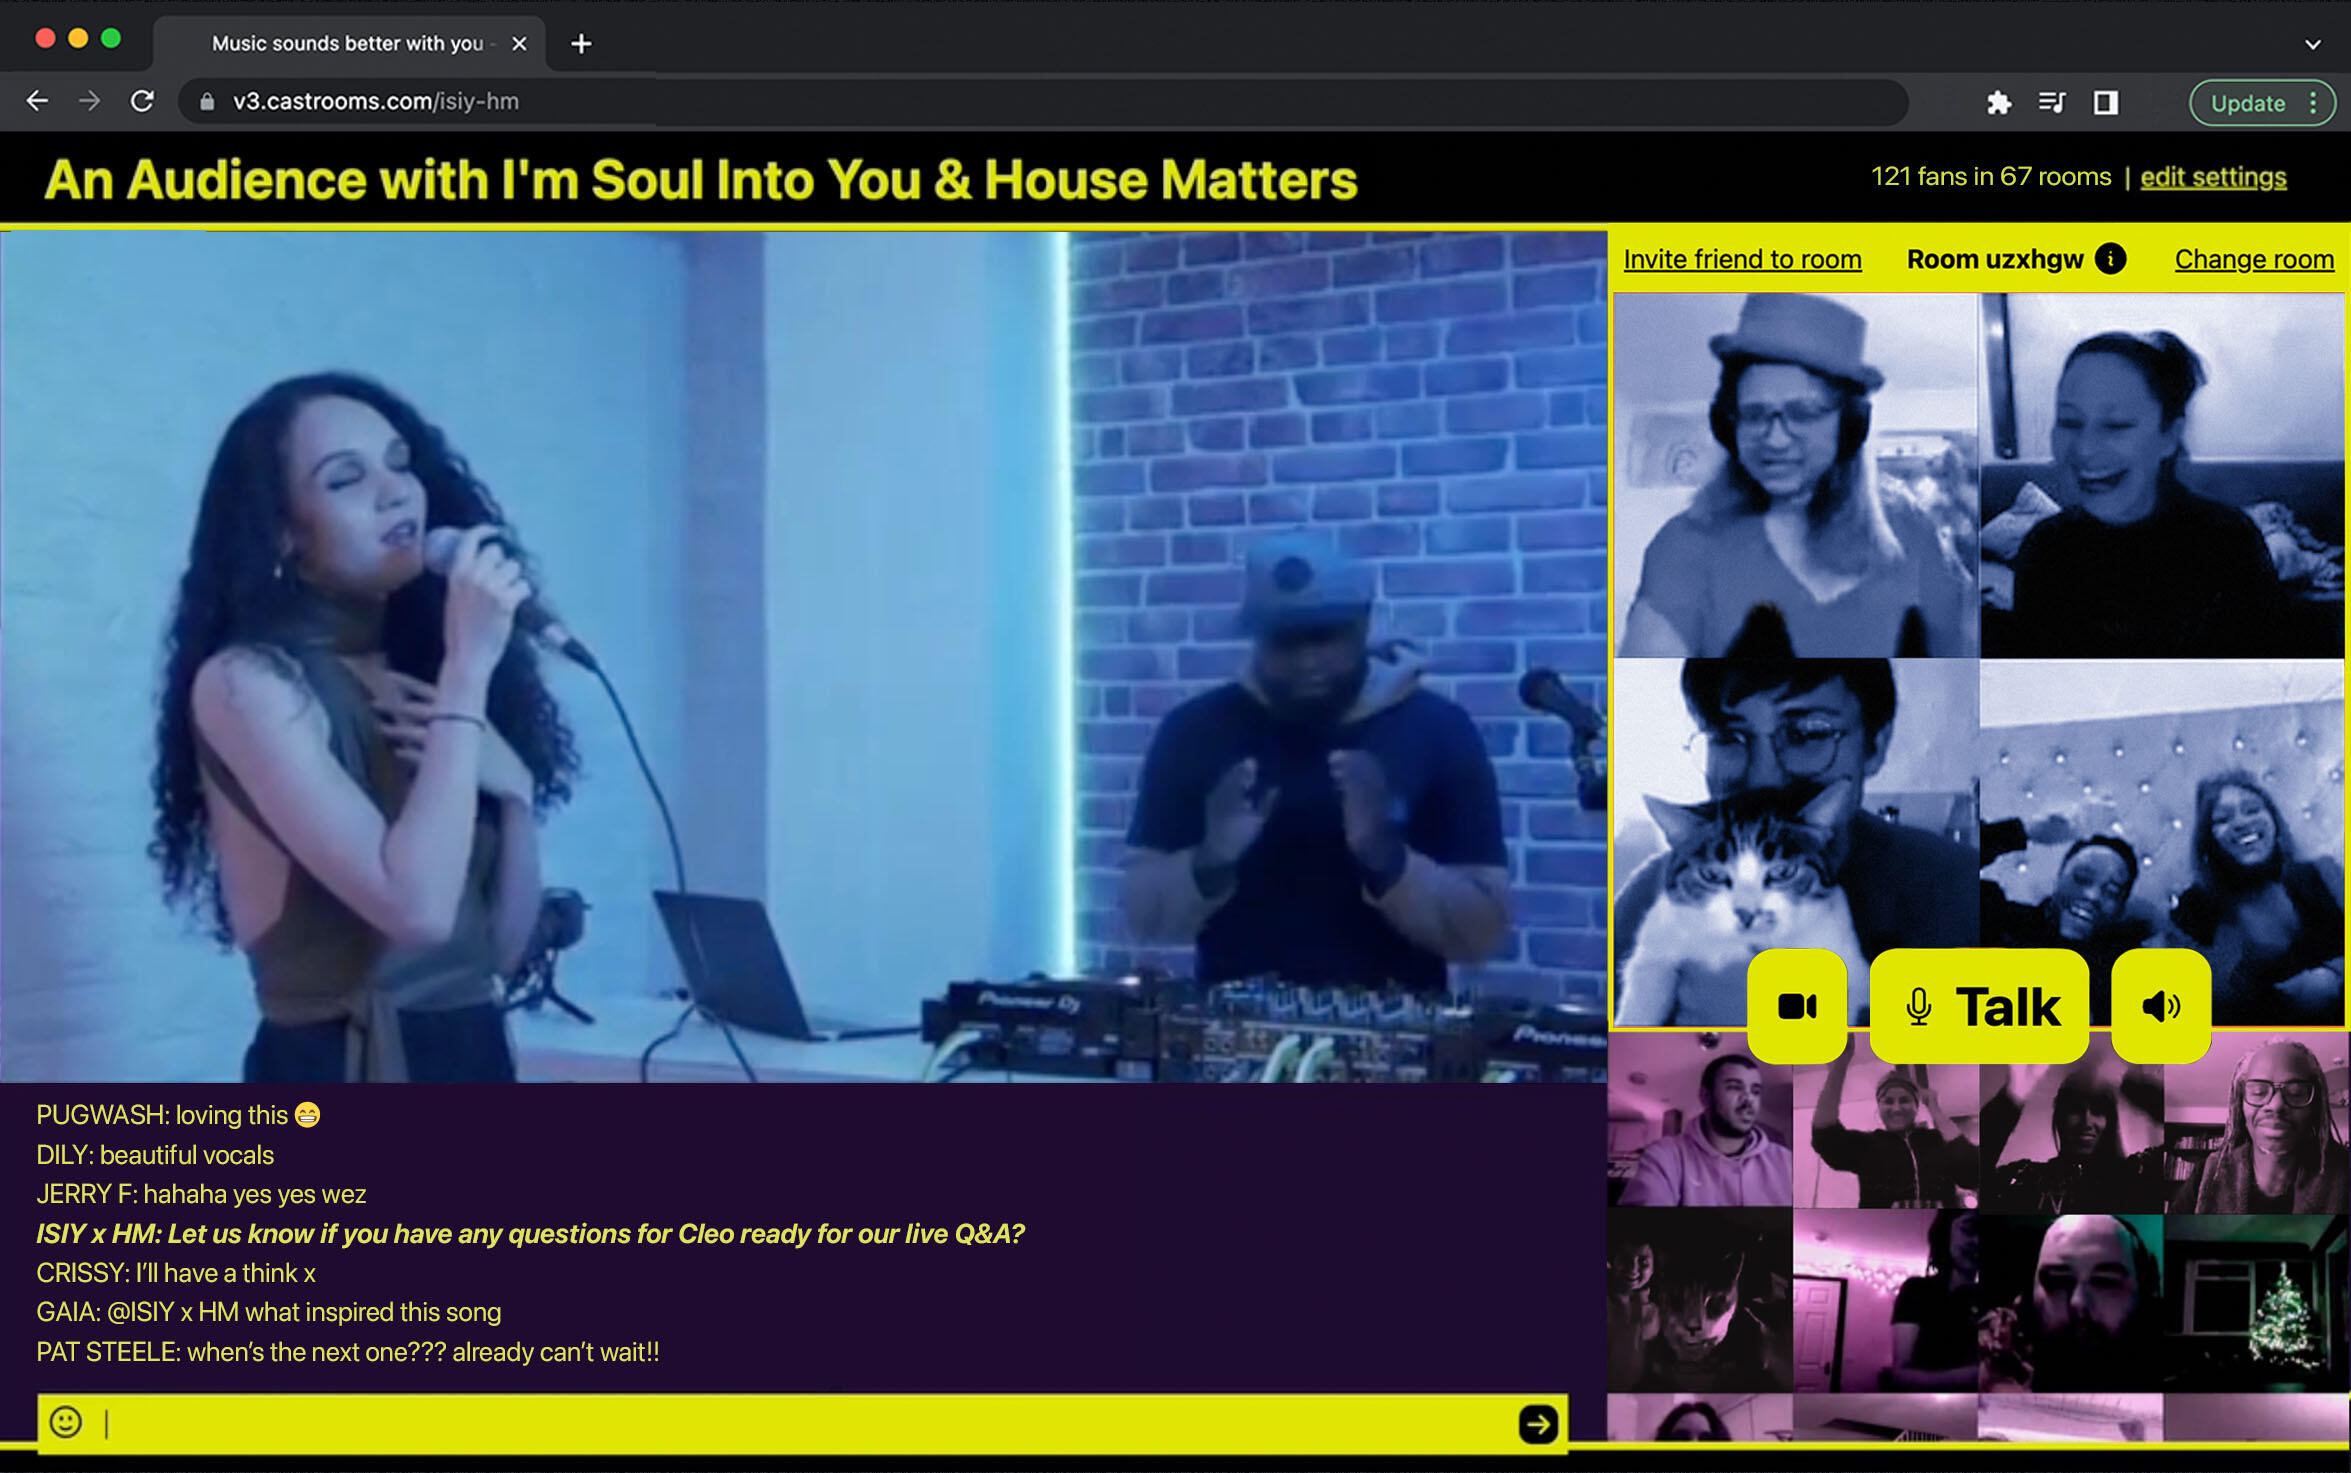Click the main live stream video

pyautogui.click(x=803, y=656)
